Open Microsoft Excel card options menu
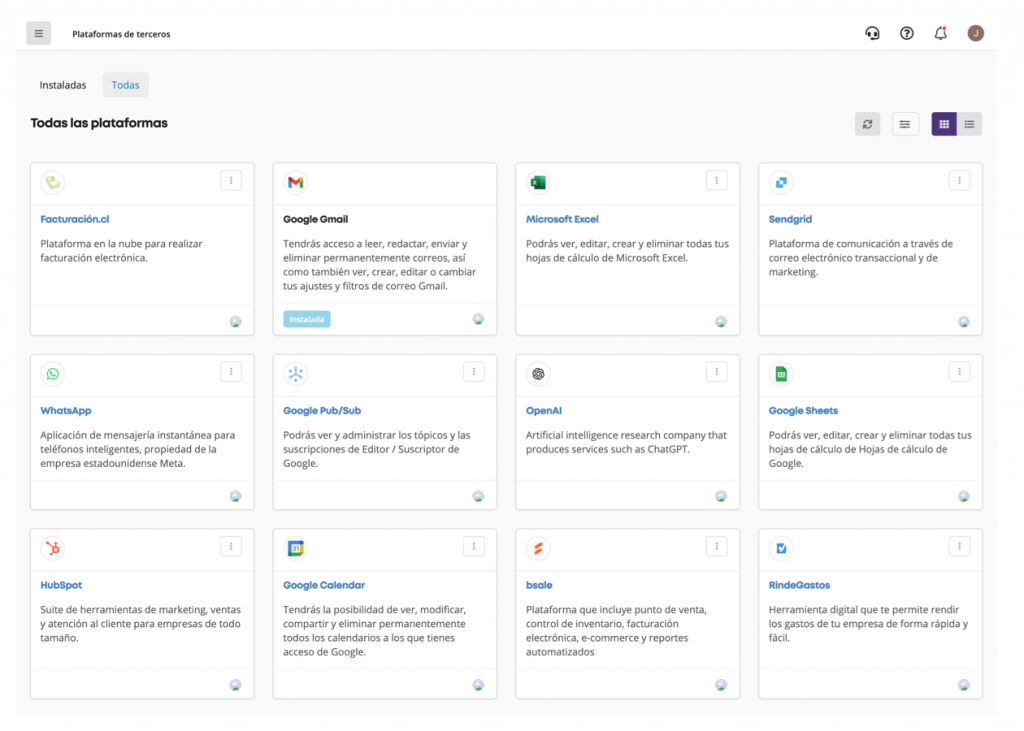Image resolution: width=1024 pixels, height=731 pixels. (716, 180)
